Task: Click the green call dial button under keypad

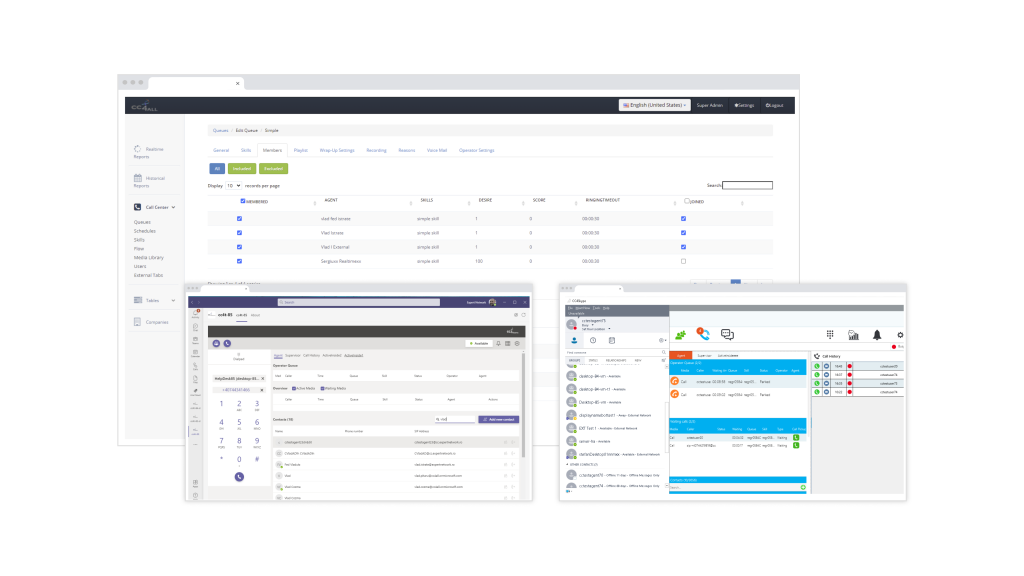Action: coord(239,477)
